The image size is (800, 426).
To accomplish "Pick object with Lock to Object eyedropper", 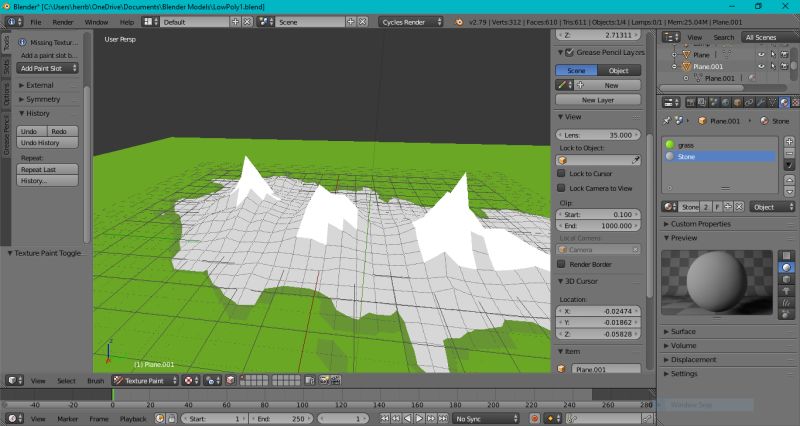I will pos(636,160).
